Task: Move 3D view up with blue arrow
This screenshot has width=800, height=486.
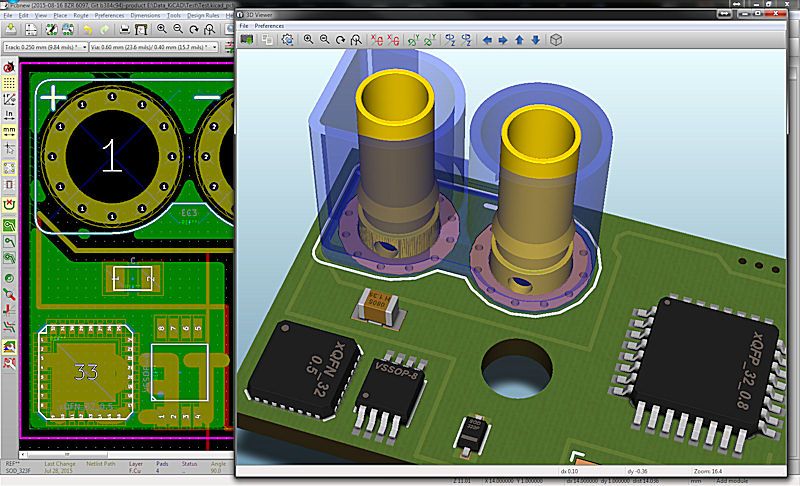Action: pyautogui.click(x=519, y=40)
